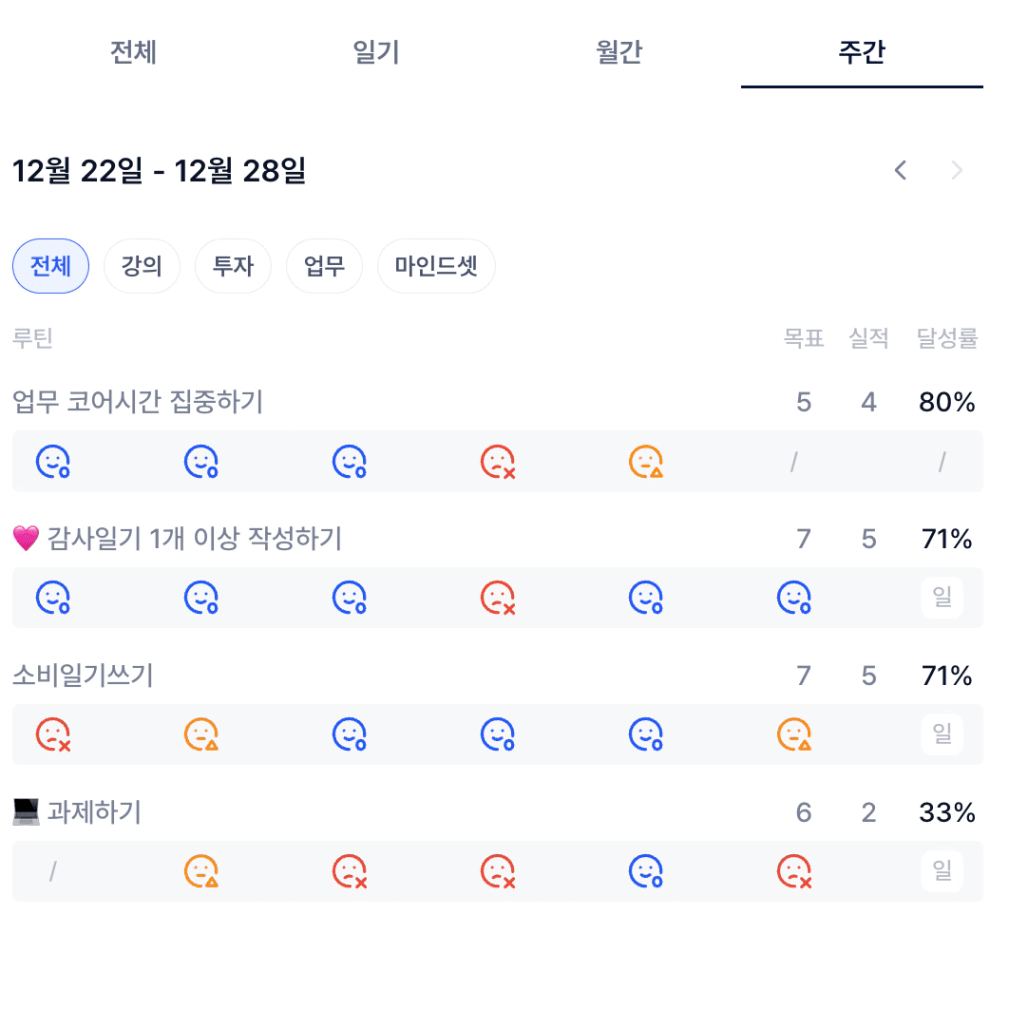Click last orange face in 소비일기쓰기 row

click(794, 735)
